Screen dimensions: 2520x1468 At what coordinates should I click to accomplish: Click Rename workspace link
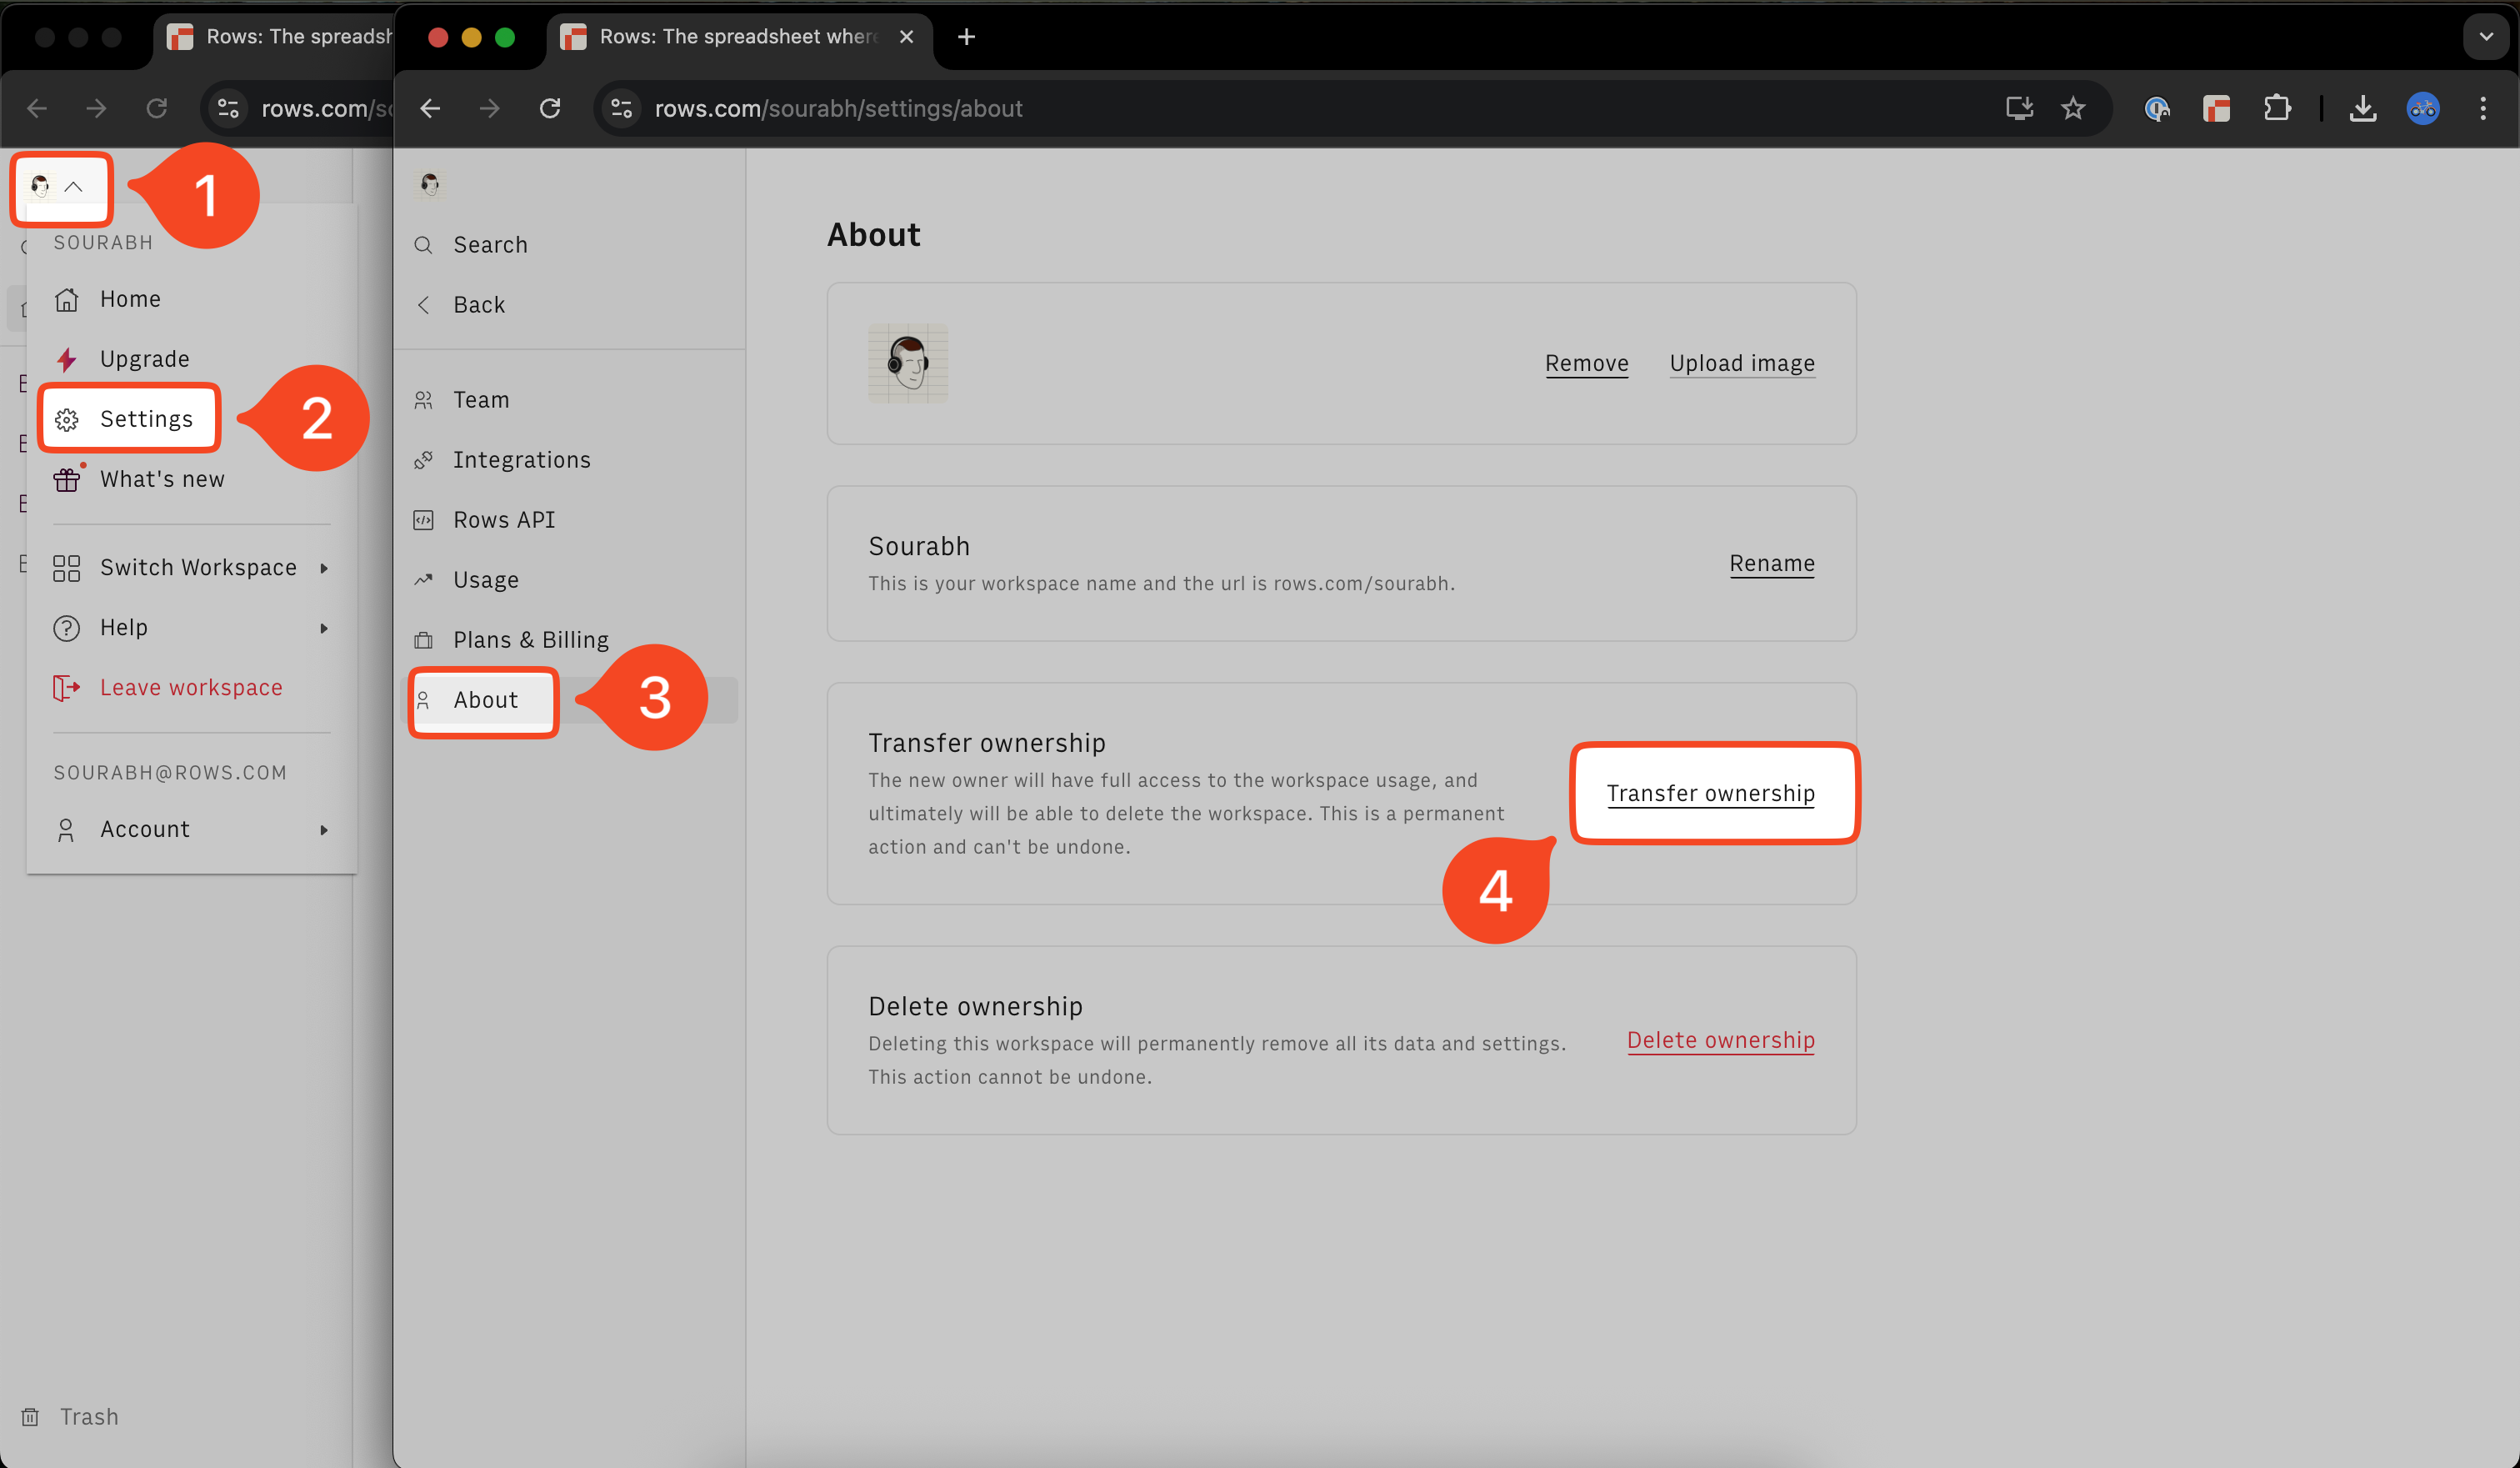point(1772,563)
